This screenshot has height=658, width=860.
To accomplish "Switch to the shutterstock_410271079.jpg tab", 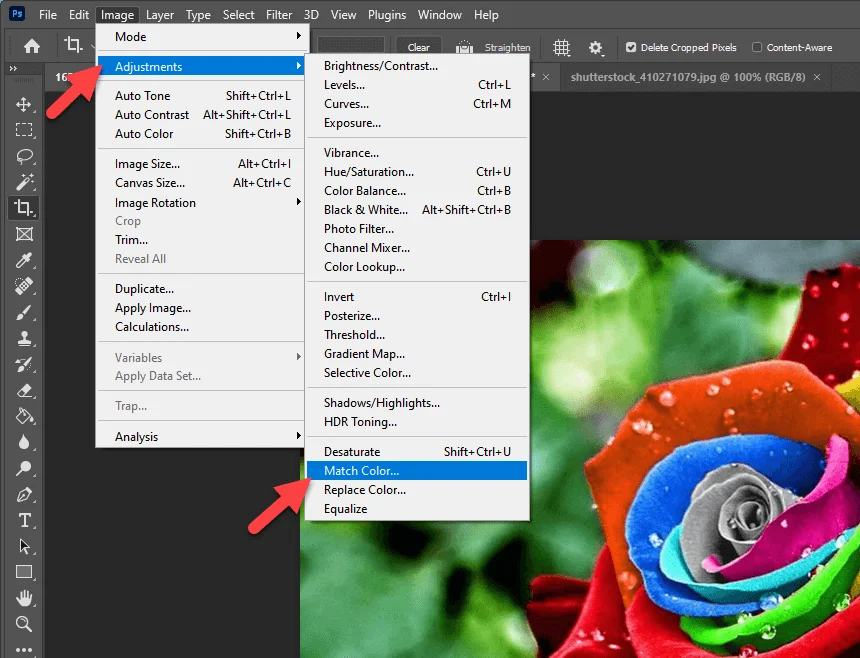I will tap(688, 77).
